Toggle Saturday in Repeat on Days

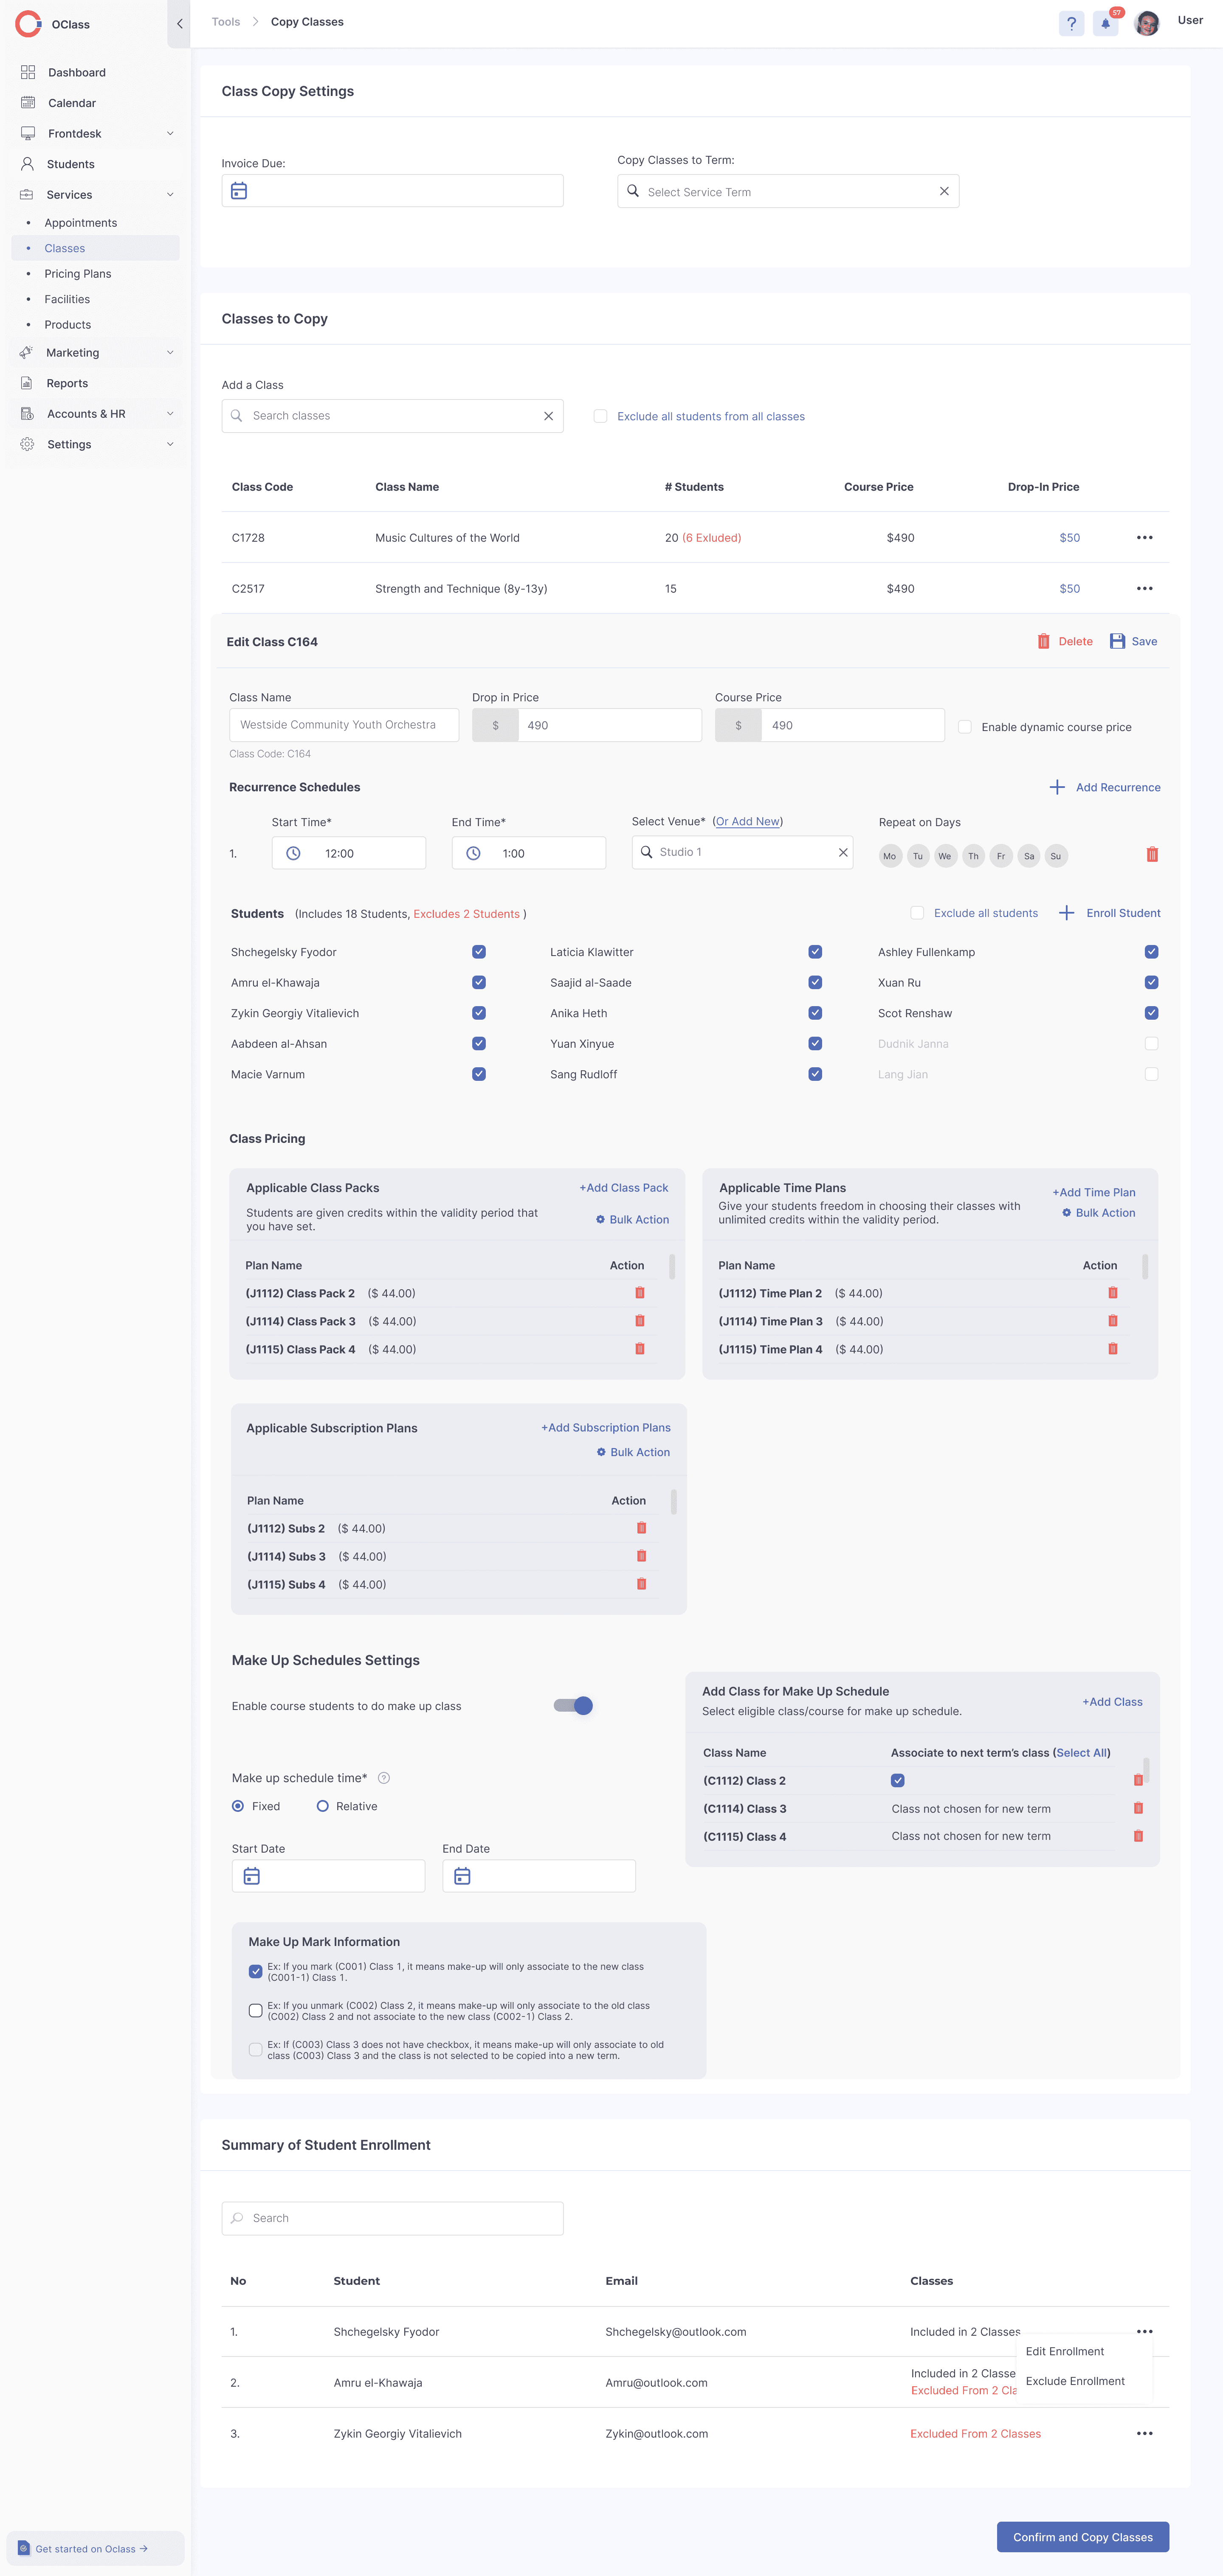(x=1029, y=856)
